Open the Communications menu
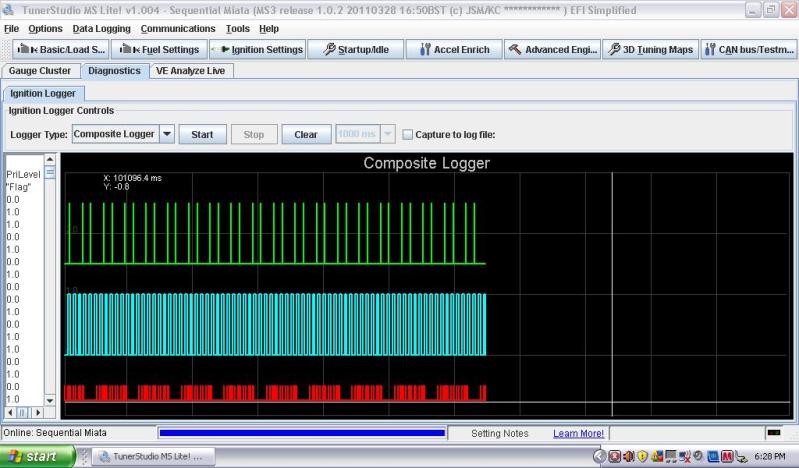 [x=177, y=28]
